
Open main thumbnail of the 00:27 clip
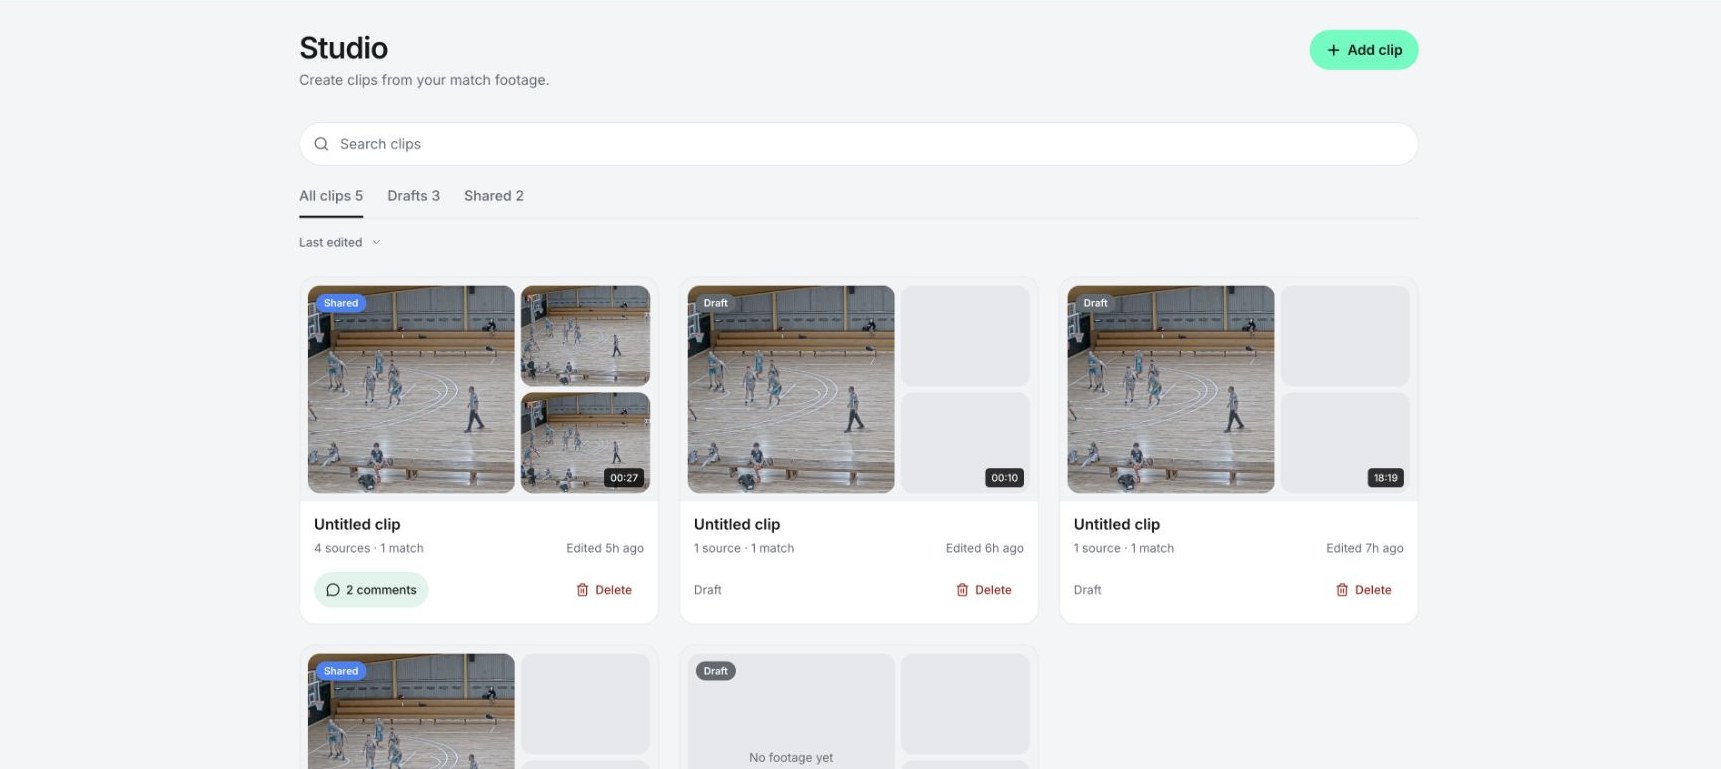pyautogui.click(x=411, y=389)
